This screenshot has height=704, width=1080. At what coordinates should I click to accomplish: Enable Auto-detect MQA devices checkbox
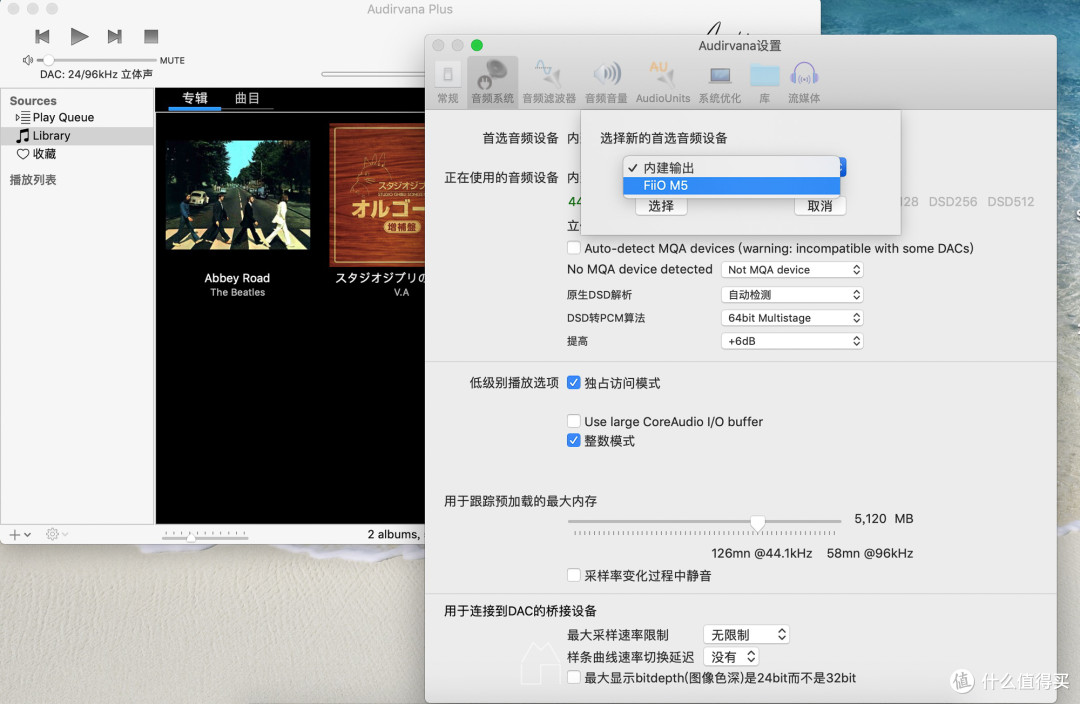click(573, 248)
